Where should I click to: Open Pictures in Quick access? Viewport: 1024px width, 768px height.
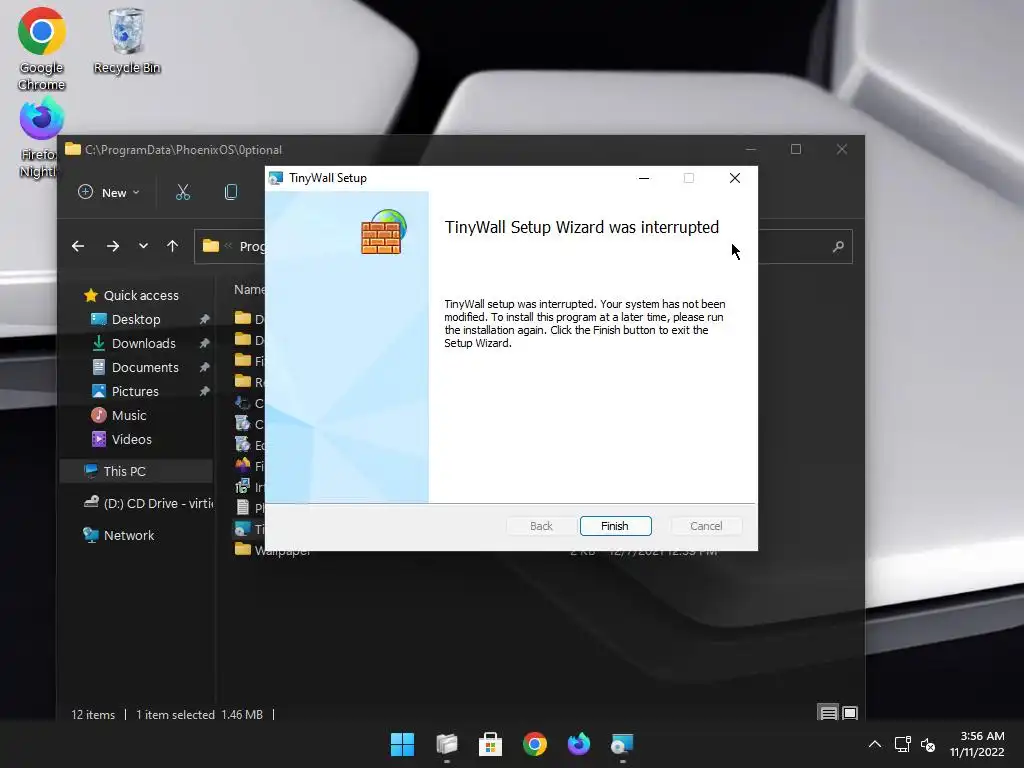coord(126,391)
